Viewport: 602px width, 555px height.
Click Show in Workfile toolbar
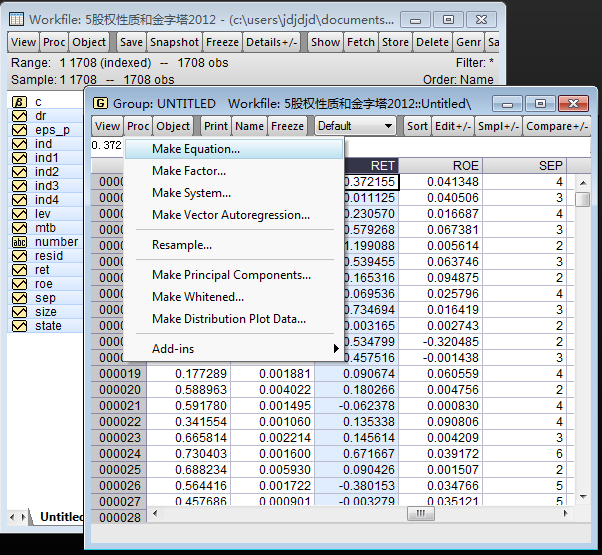tap(325, 42)
